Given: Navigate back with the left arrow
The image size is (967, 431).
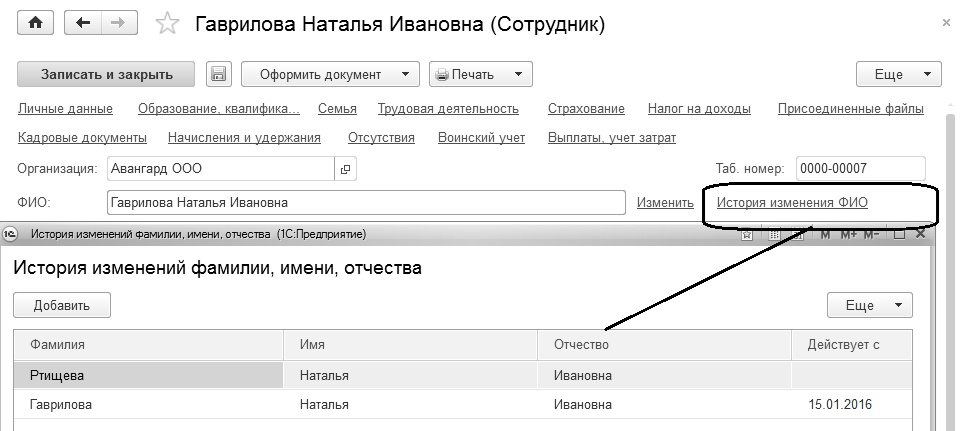Looking at the screenshot, I should [x=83, y=23].
